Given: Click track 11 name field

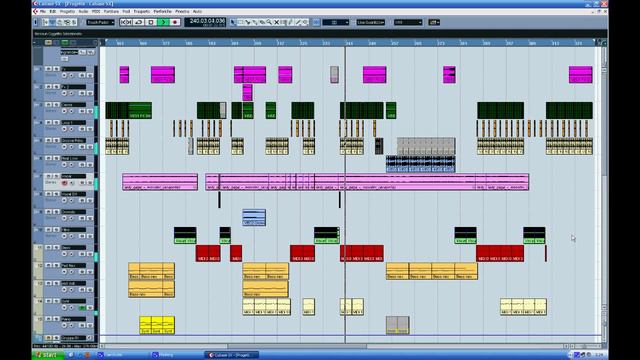Looking at the screenshot, I should (x=73, y=247).
